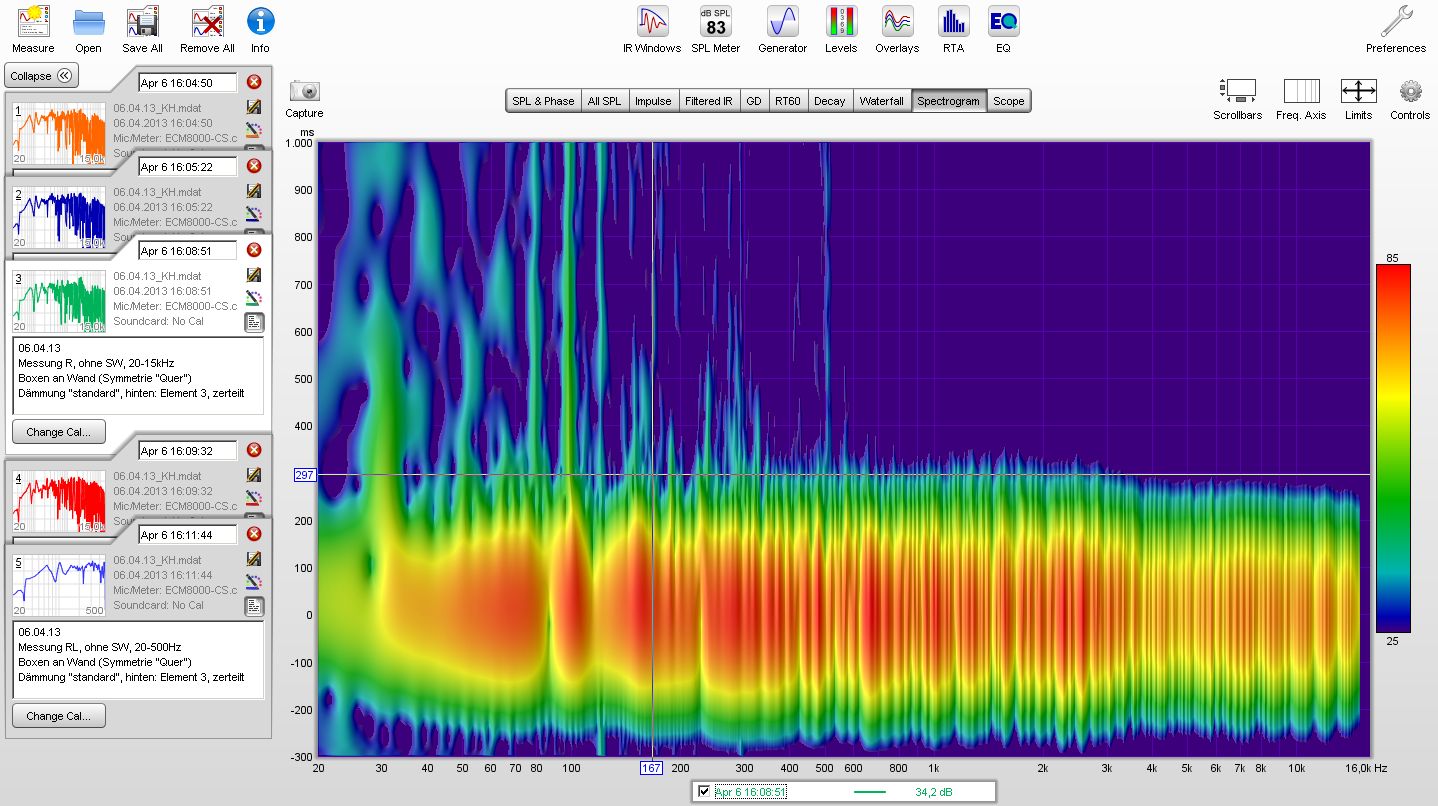The width and height of the screenshot is (1438, 806).
Task: Save measurement 3 with its disk icon
Action: click(x=254, y=275)
